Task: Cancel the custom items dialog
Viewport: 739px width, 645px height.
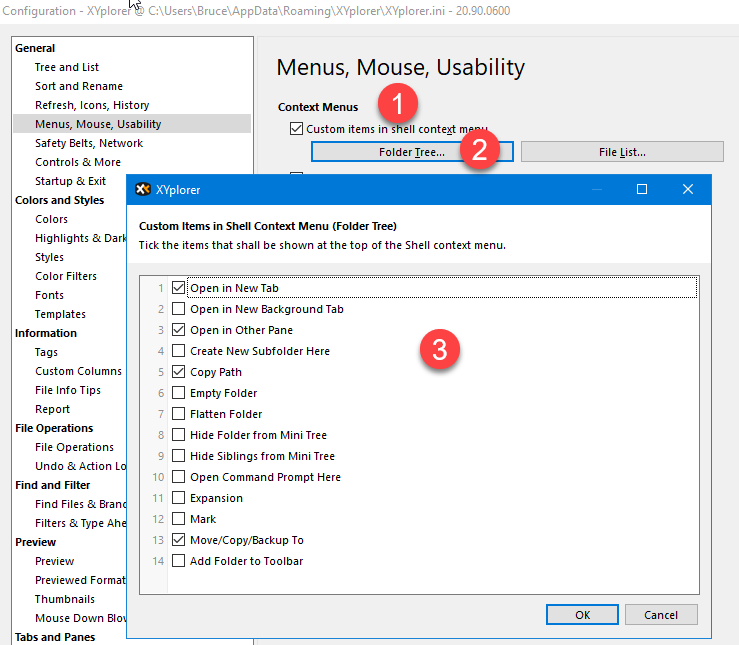Action: (661, 614)
